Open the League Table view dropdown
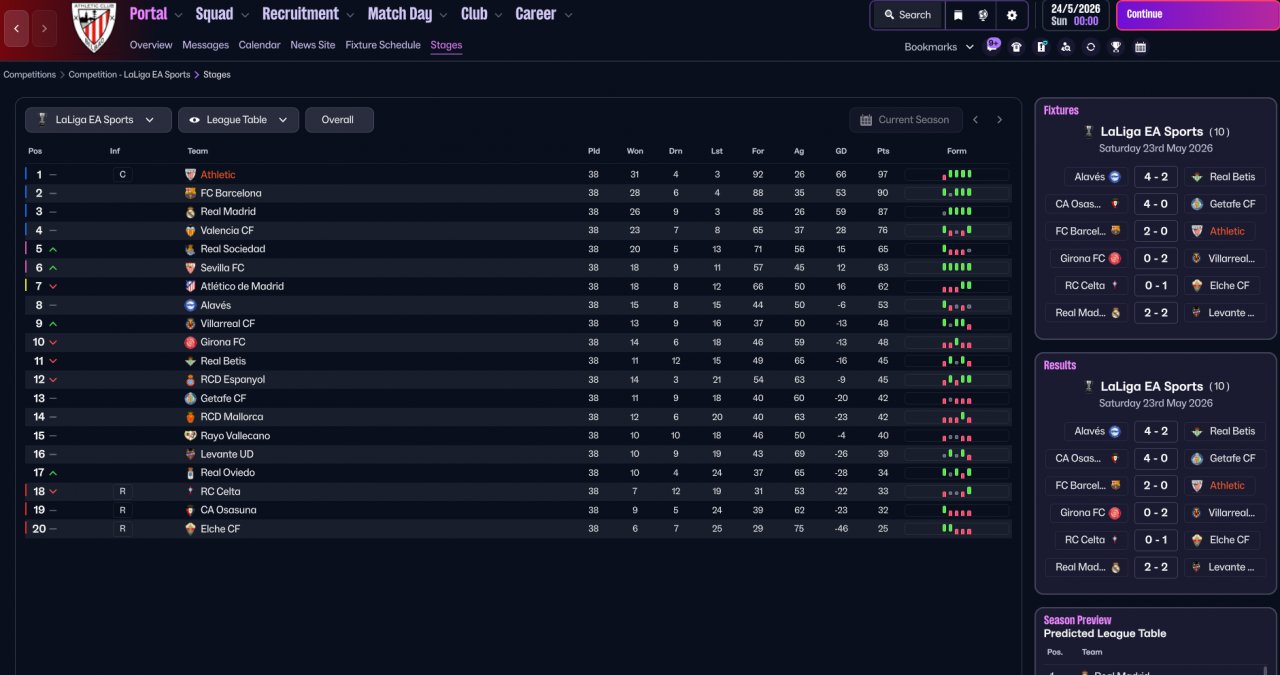 (x=238, y=120)
